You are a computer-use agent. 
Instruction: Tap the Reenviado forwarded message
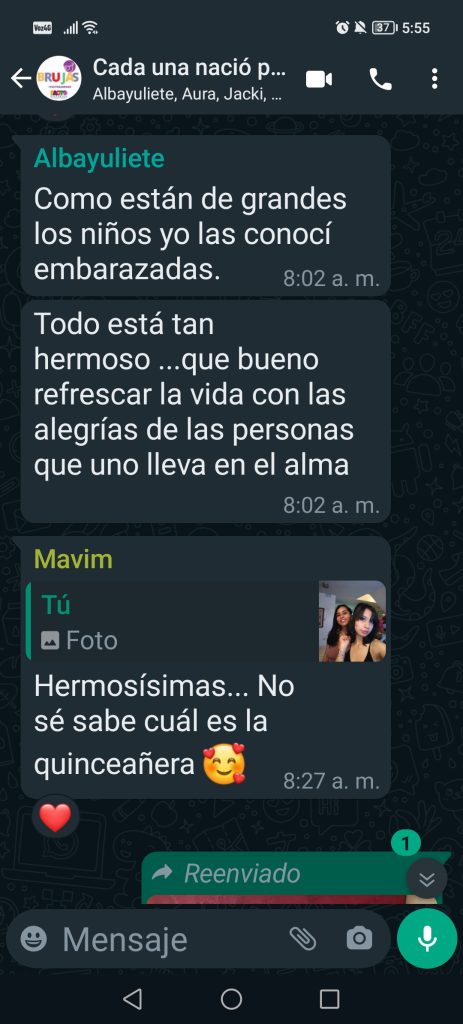tap(292, 877)
